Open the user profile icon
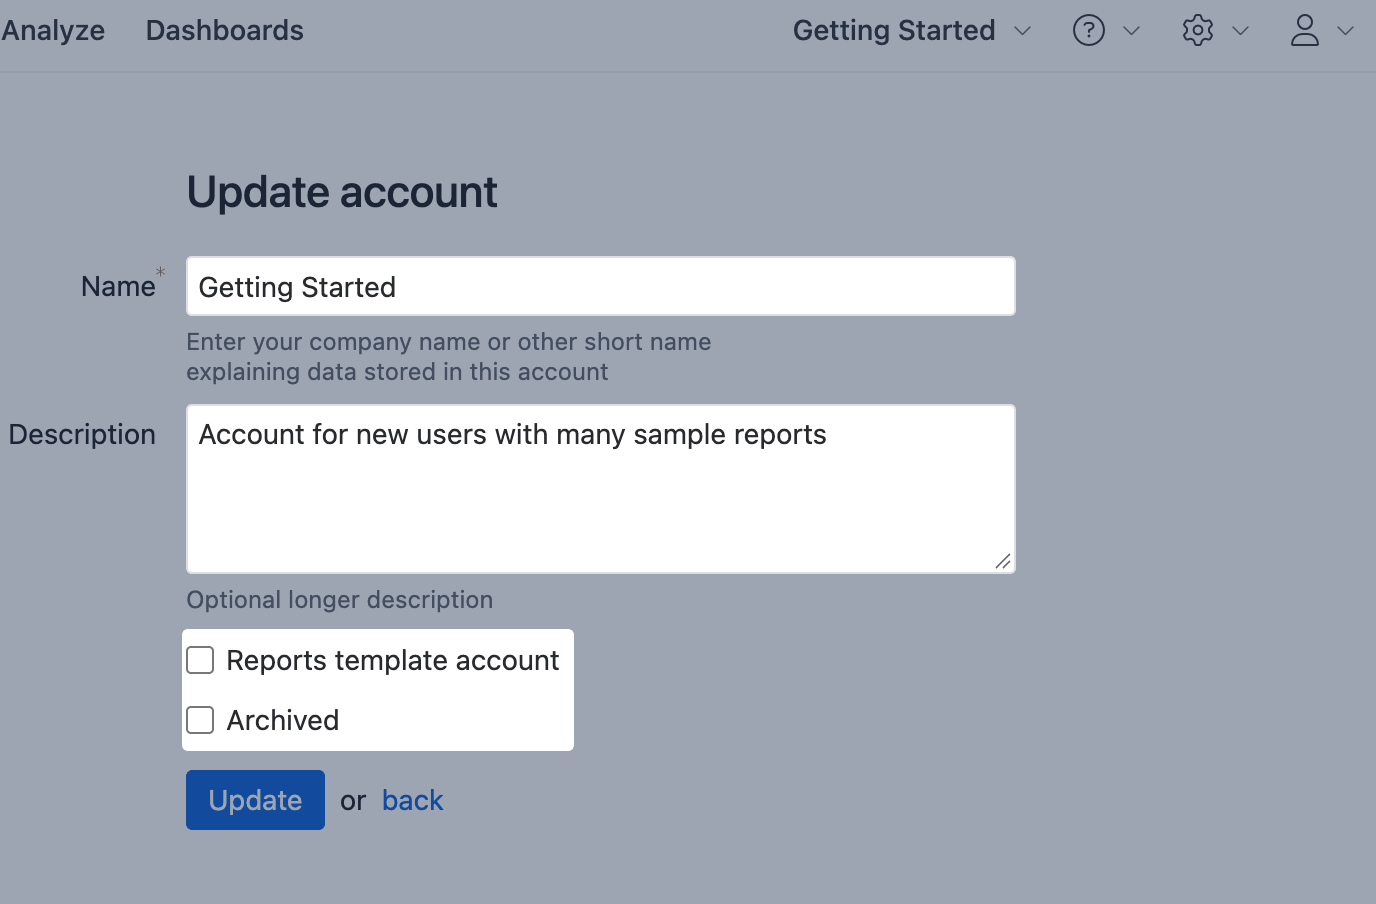This screenshot has height=904, width=1376. coord(1305,30)
